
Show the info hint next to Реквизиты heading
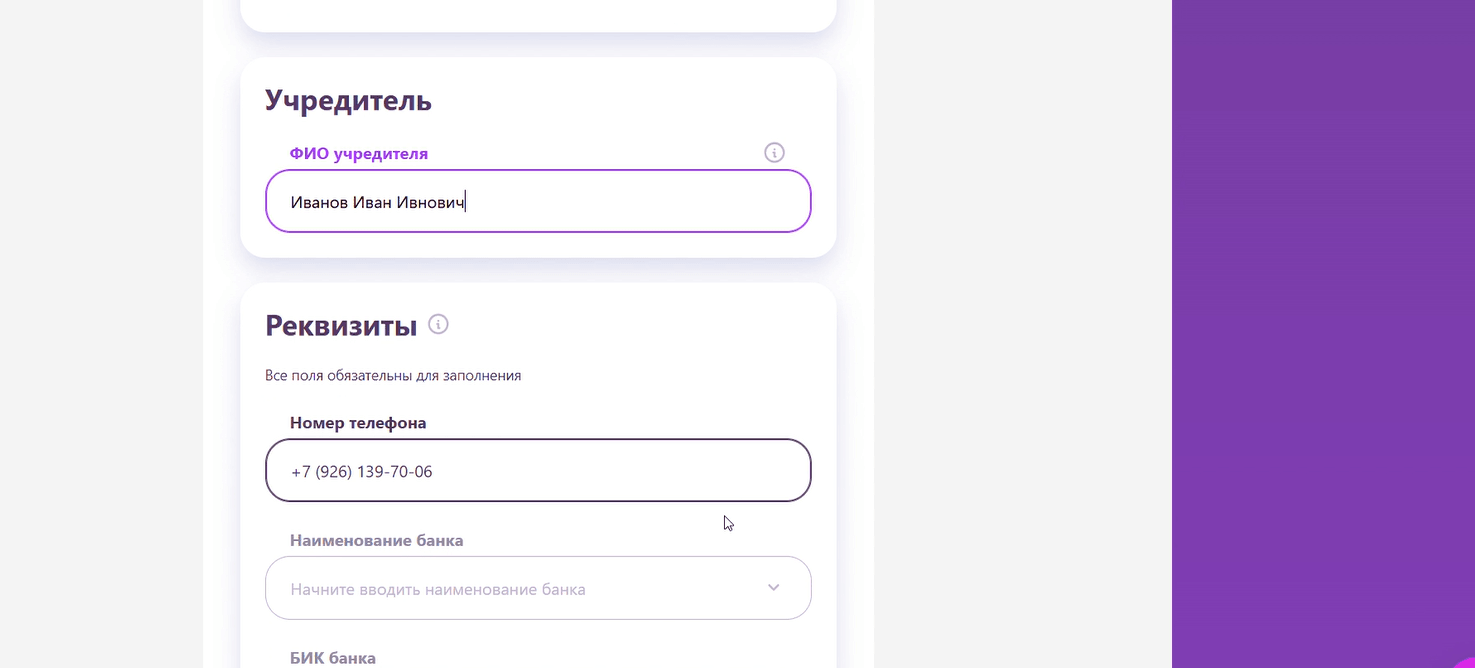(438, 324)
